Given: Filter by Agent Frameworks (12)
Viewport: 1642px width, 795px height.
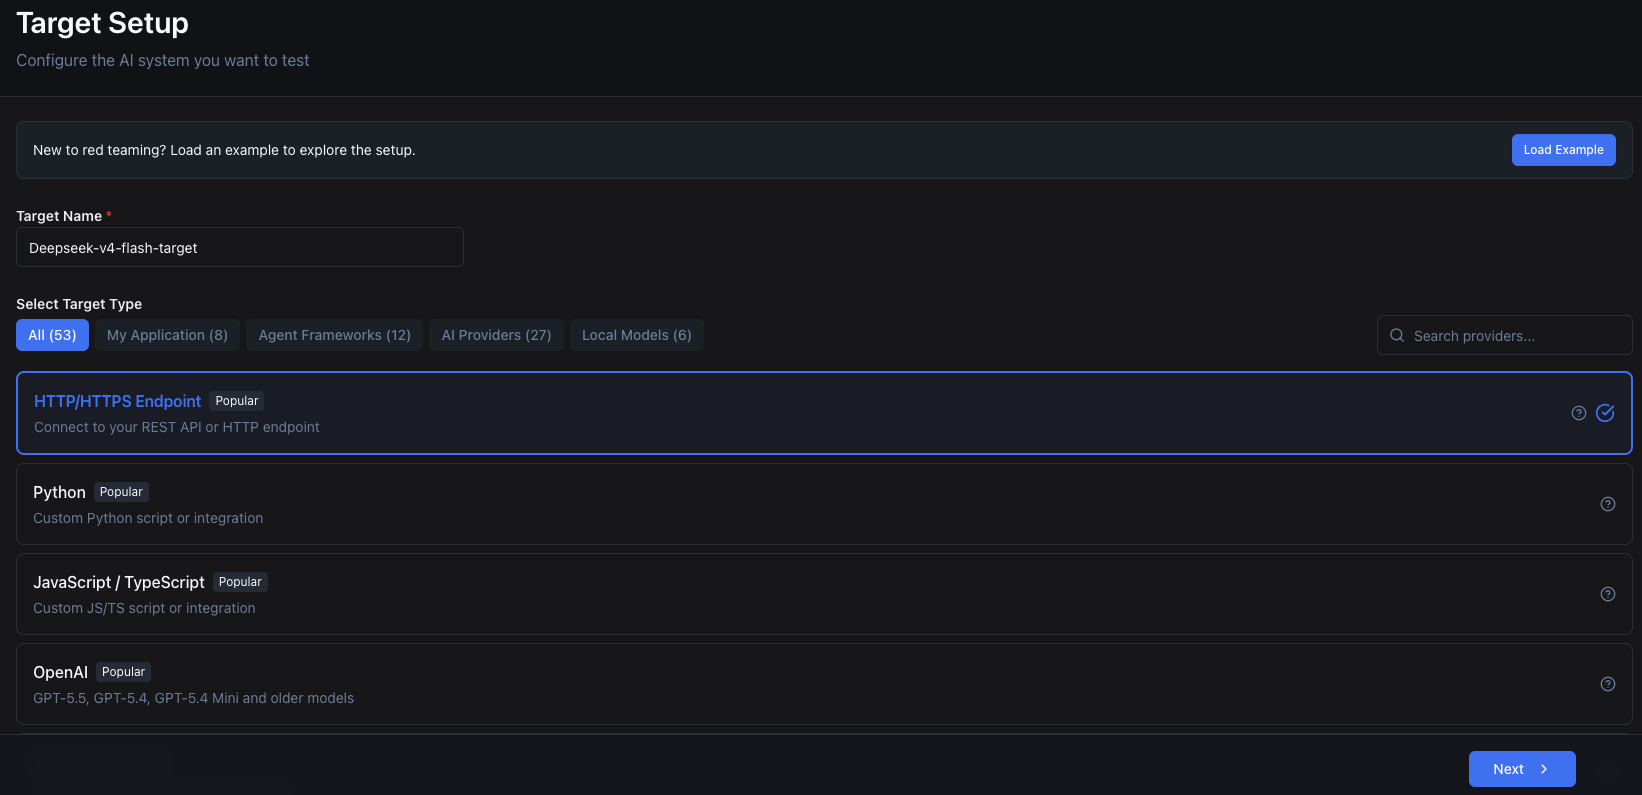Looking at the screenshot, I should [x=334, y=335].
